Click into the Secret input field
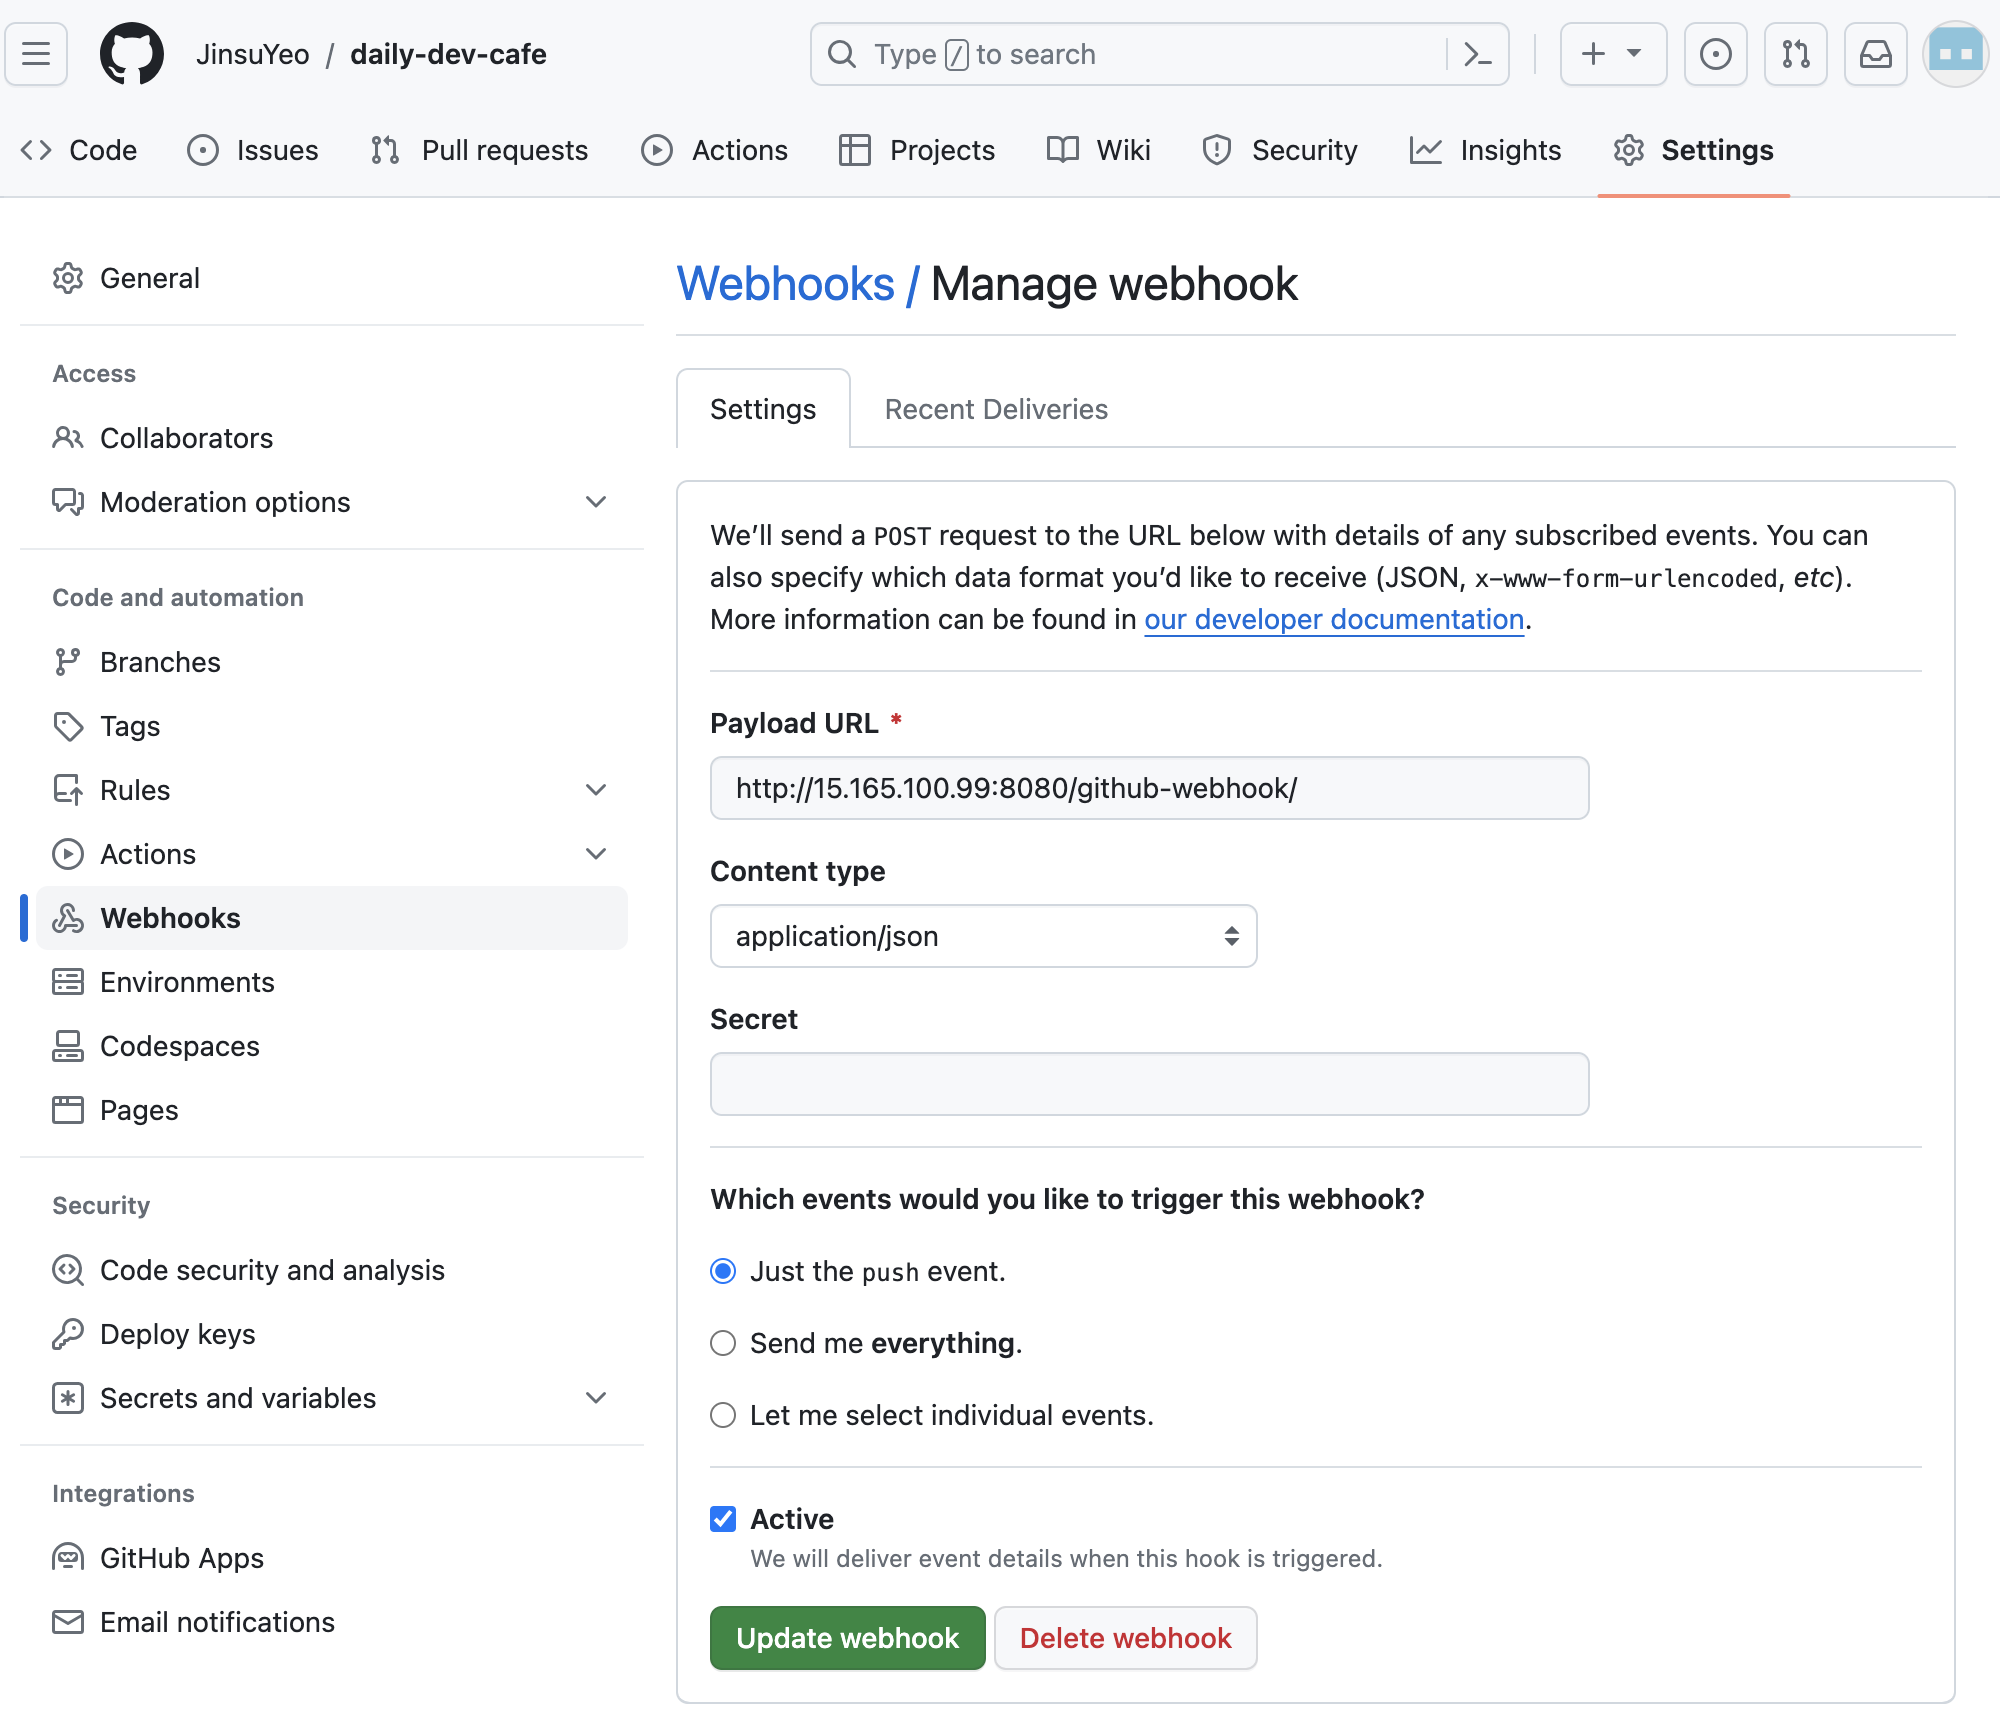Image resolution: width=2000 pixels, height=1734 pixels. pos(1149,1084)
